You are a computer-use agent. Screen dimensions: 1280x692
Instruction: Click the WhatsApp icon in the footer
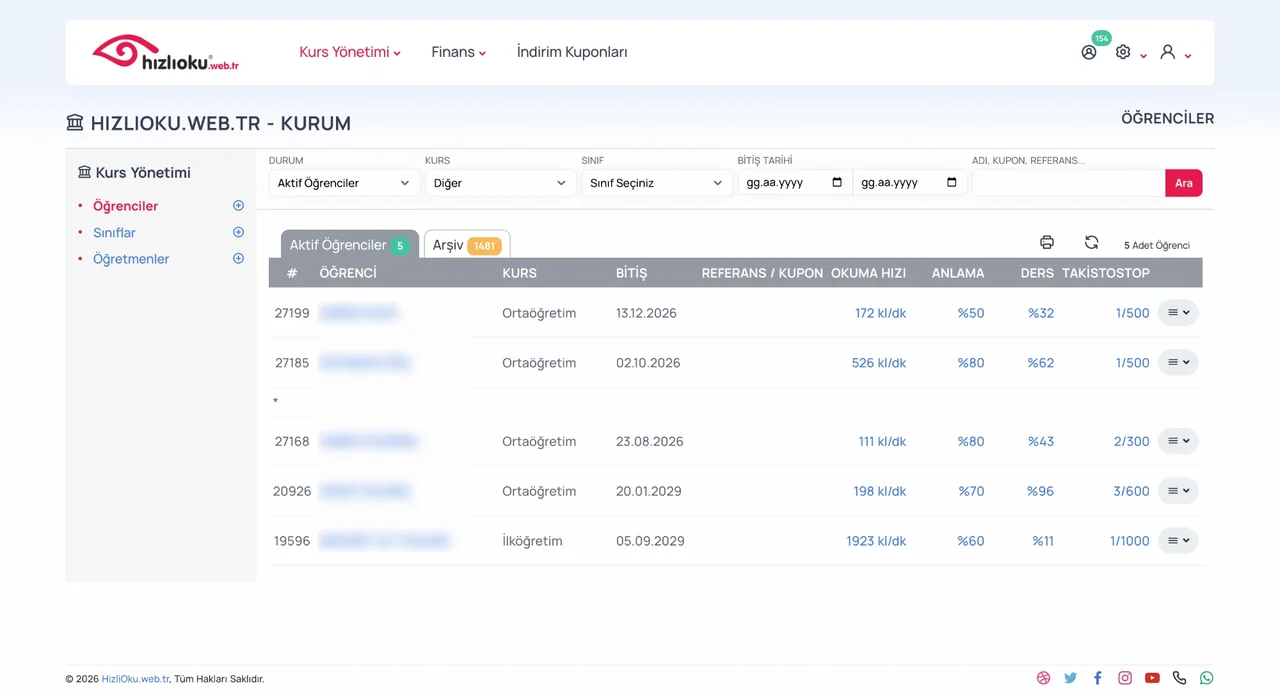(1206, 678)
